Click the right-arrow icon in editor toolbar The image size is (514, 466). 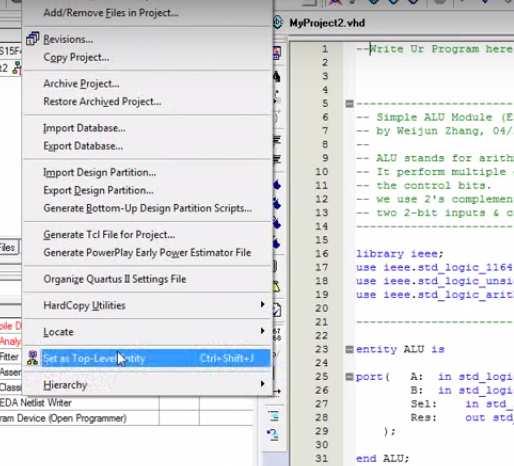[x=277, y=391]
